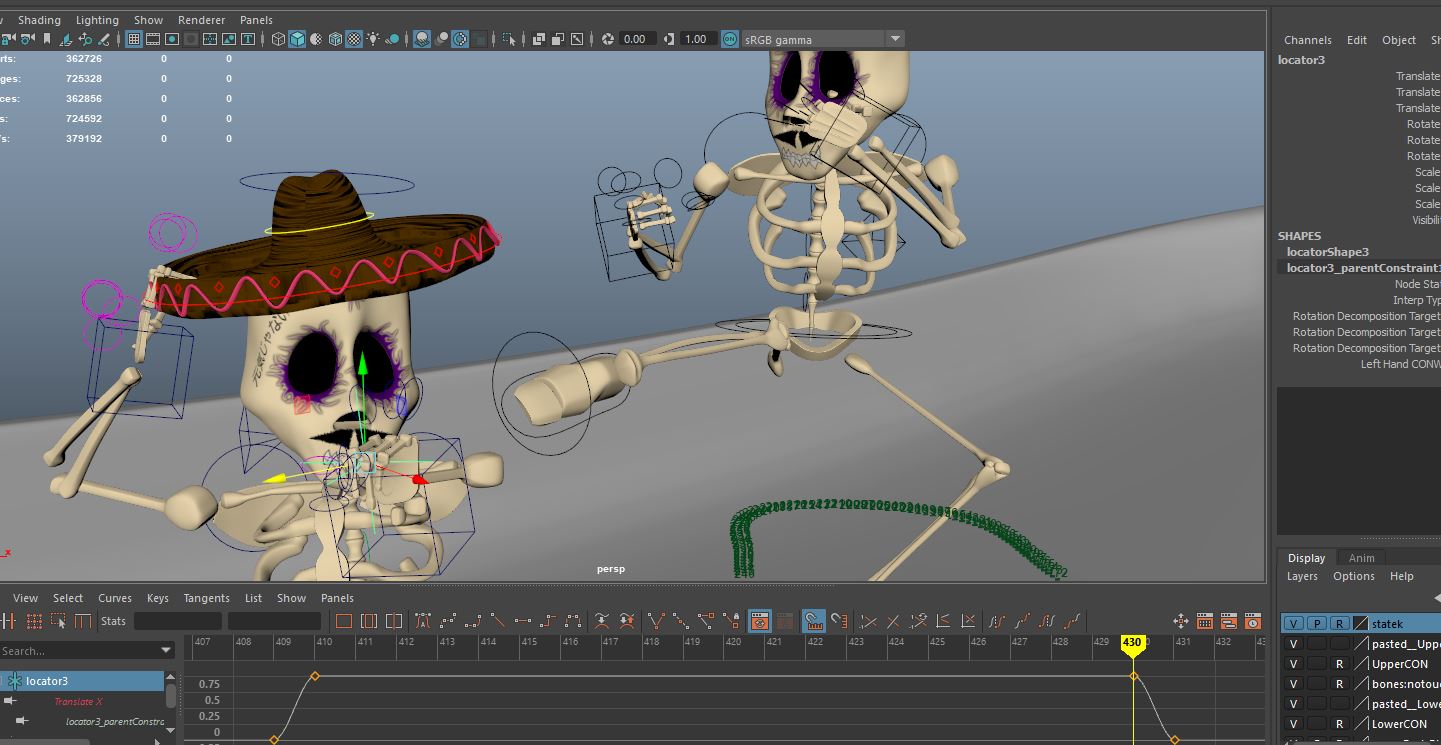Toggle the grid display icon in viewport toolbar
The image size is (1441, 745).
coord(133,39)
